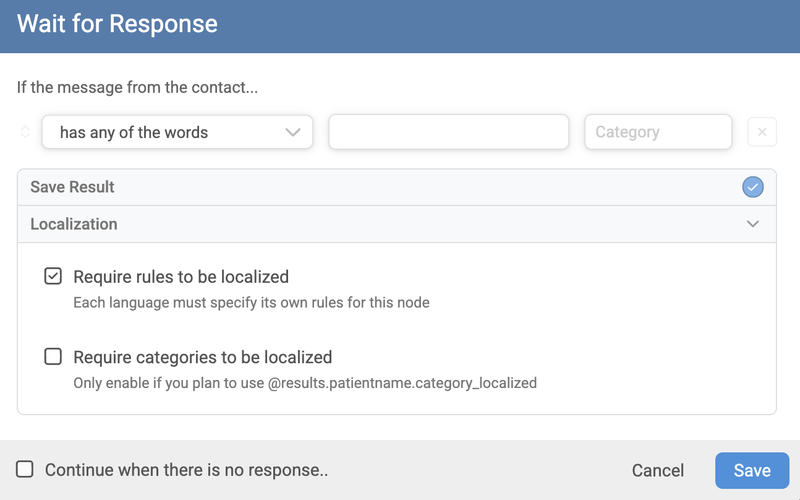Click the "Continue when there is no response" label
800x500 pixels.
point(187,470)
